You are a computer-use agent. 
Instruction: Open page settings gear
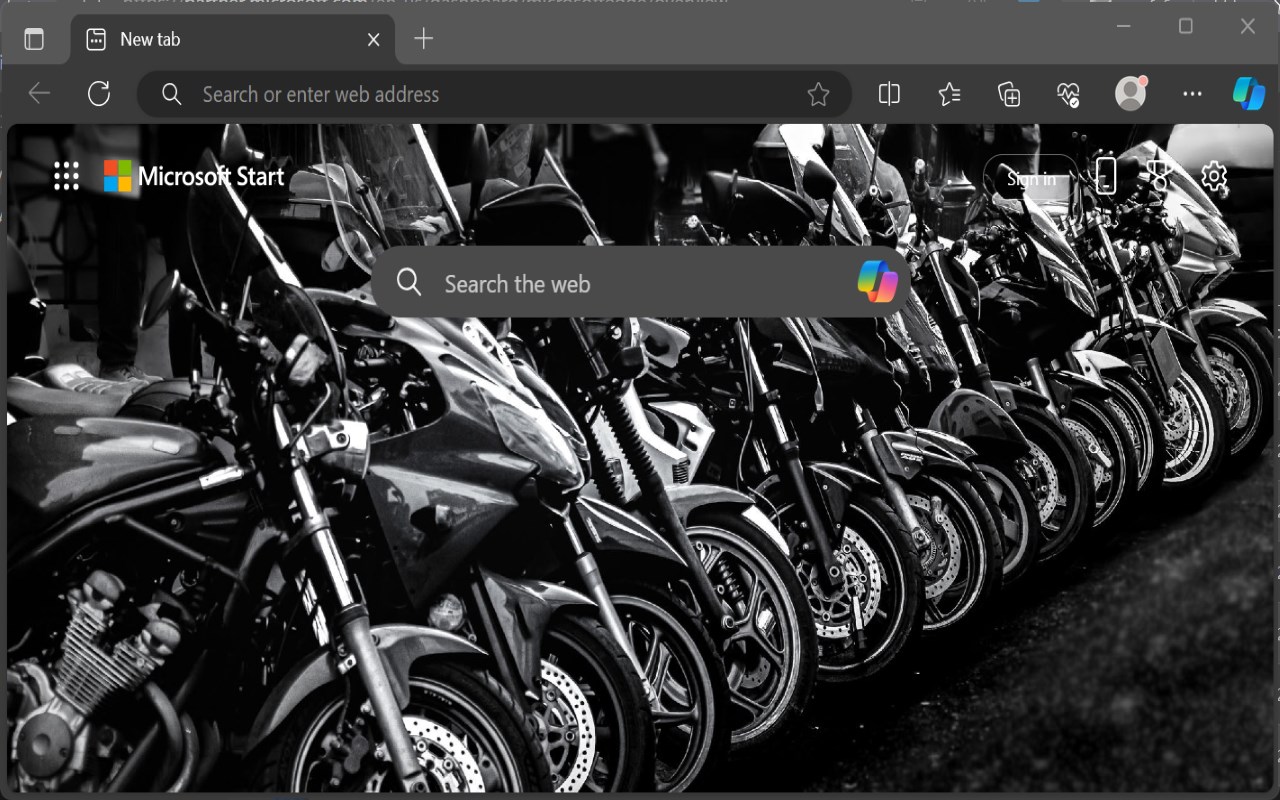pos(1214,177)
